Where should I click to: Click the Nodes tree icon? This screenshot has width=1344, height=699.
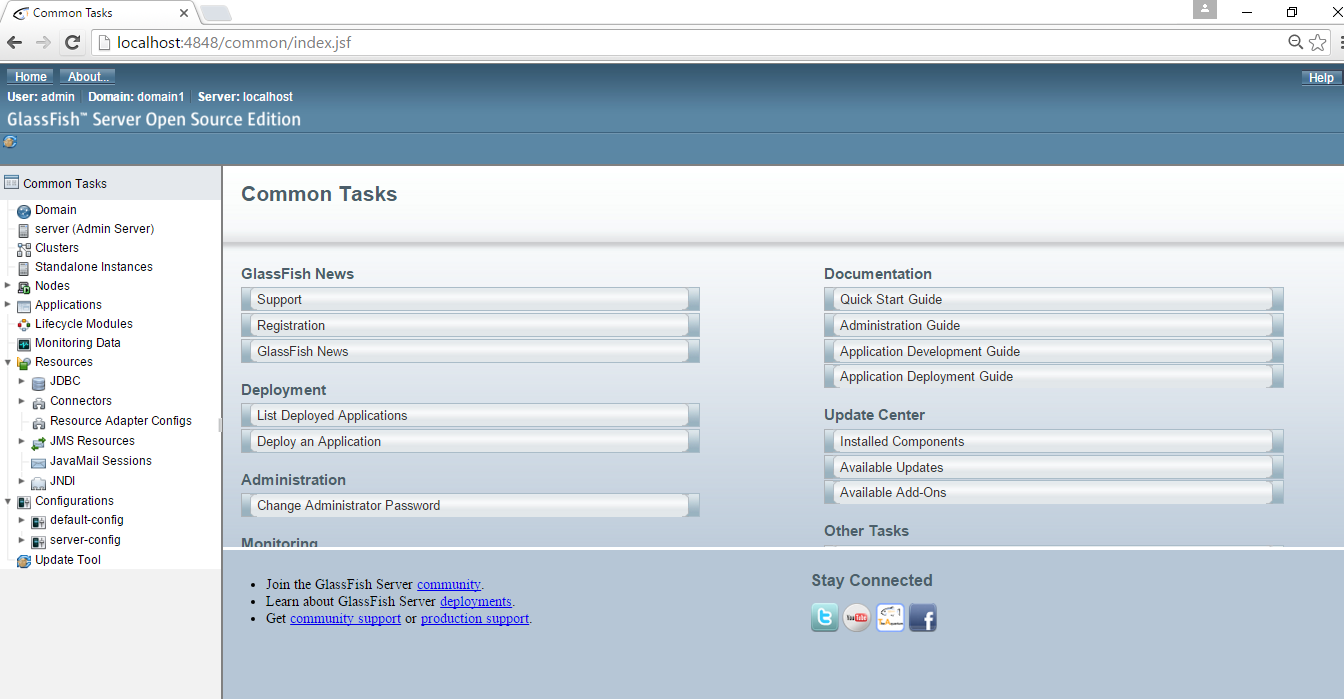[24, 287]
